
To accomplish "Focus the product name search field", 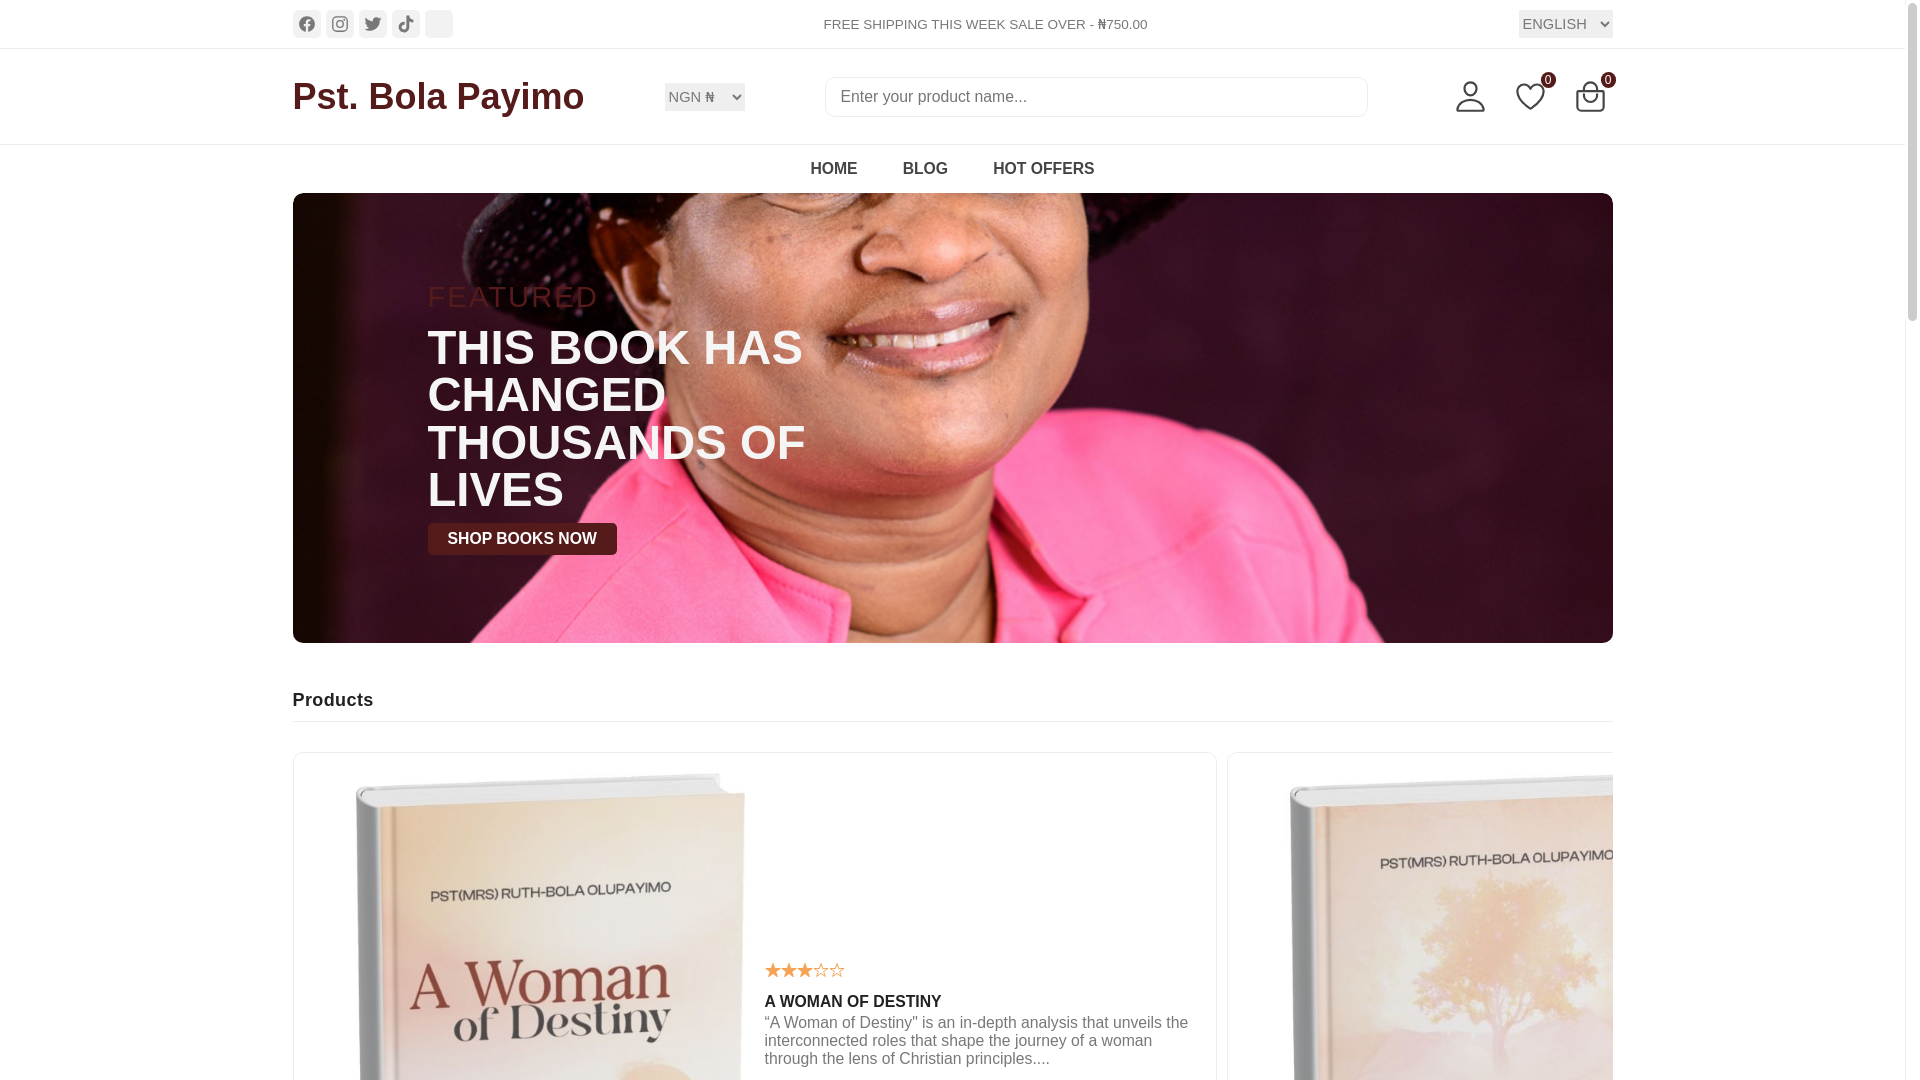I will [x=1096, y=97].
